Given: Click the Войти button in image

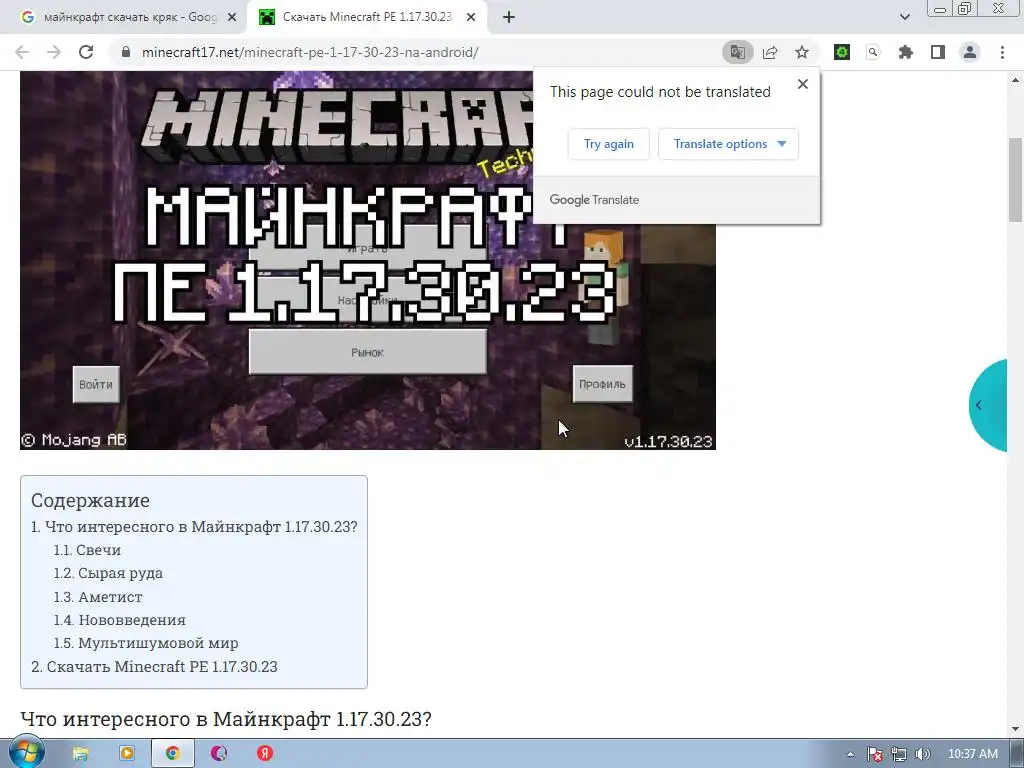Looking at the screenshot, I should point(96,384).
